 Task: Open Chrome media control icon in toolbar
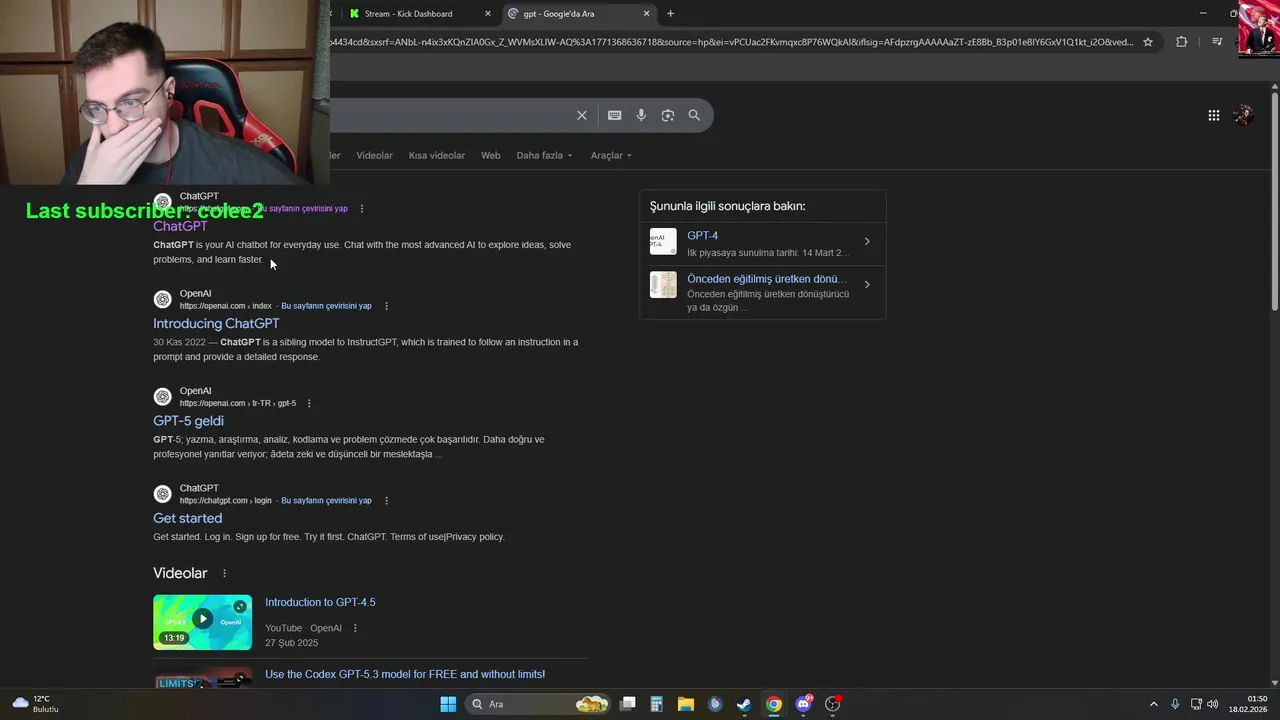tap(1217, 42)
